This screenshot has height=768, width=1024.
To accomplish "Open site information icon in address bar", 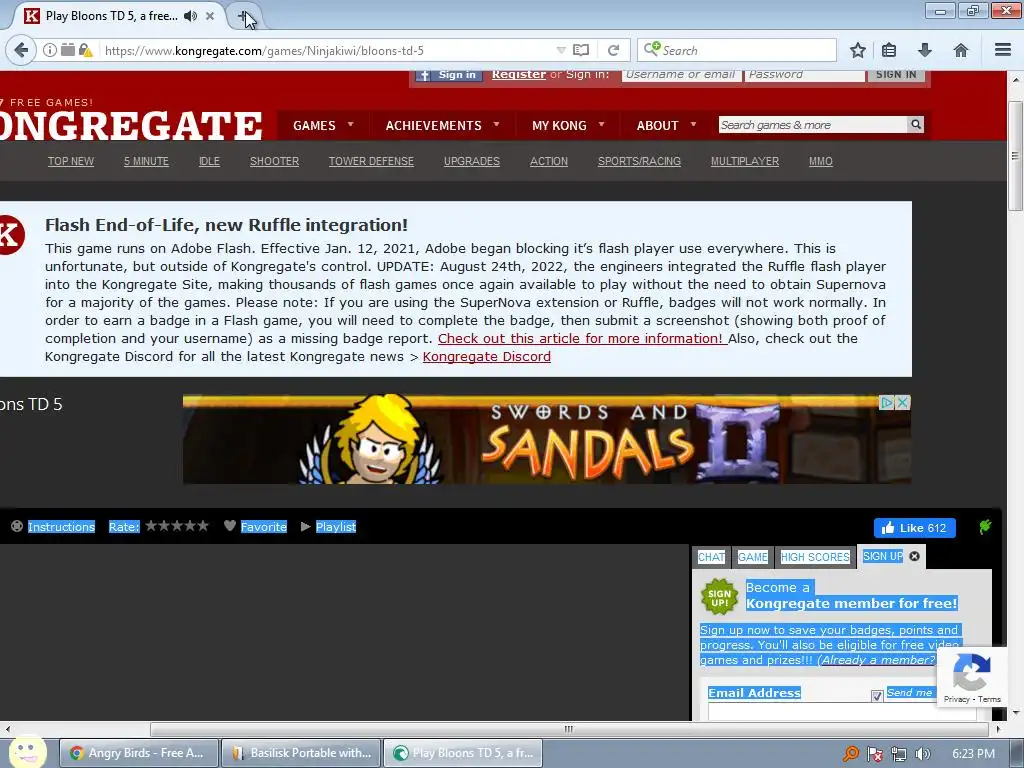I will click(50, 50).
